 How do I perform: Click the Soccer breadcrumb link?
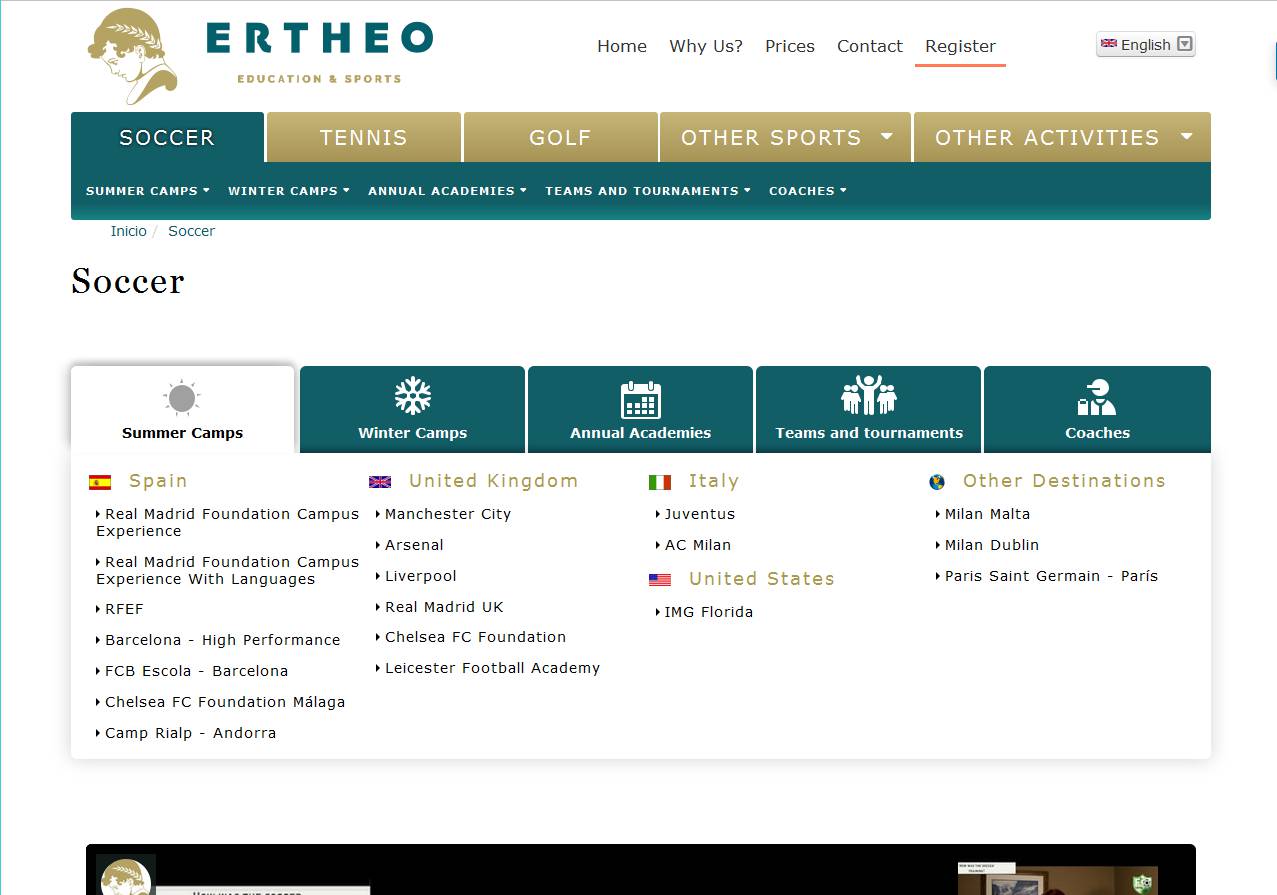tap(191, 231)
